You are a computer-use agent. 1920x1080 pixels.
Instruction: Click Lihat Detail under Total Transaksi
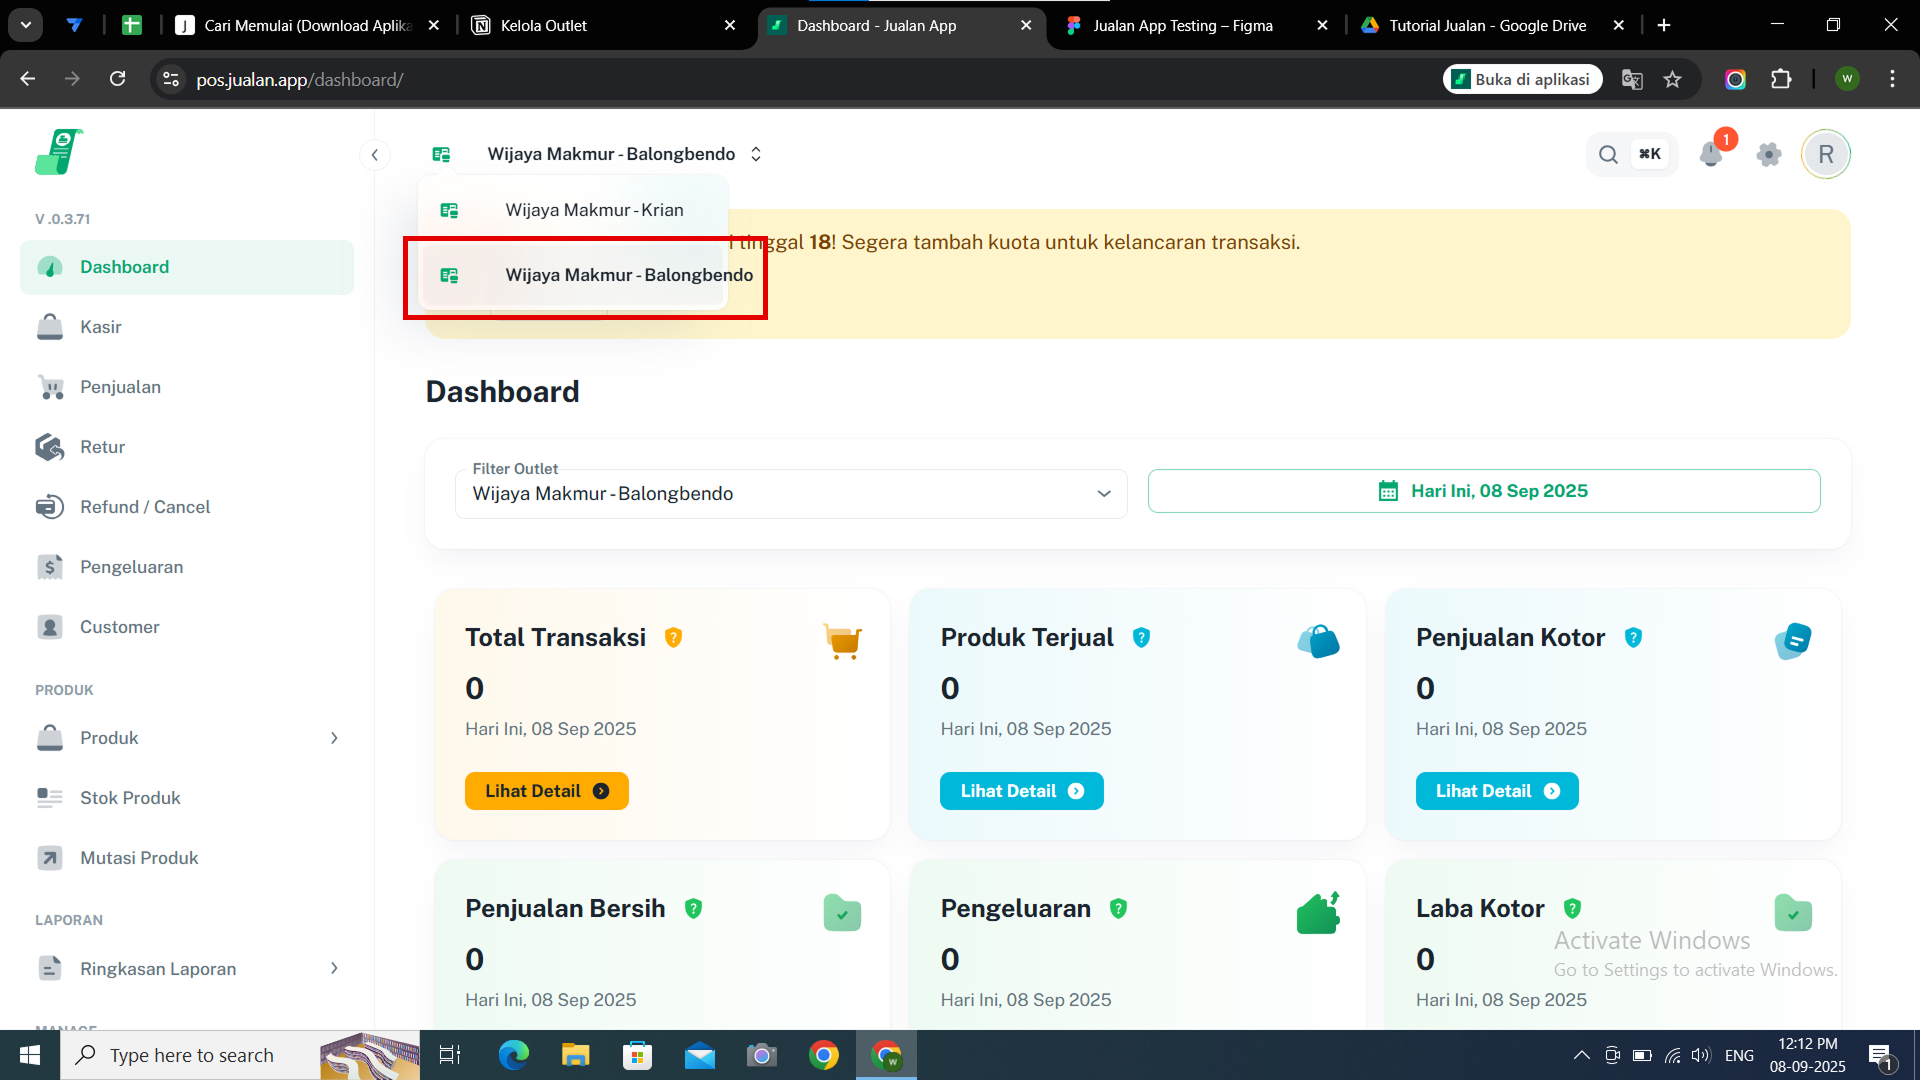(x=546, y=791)
